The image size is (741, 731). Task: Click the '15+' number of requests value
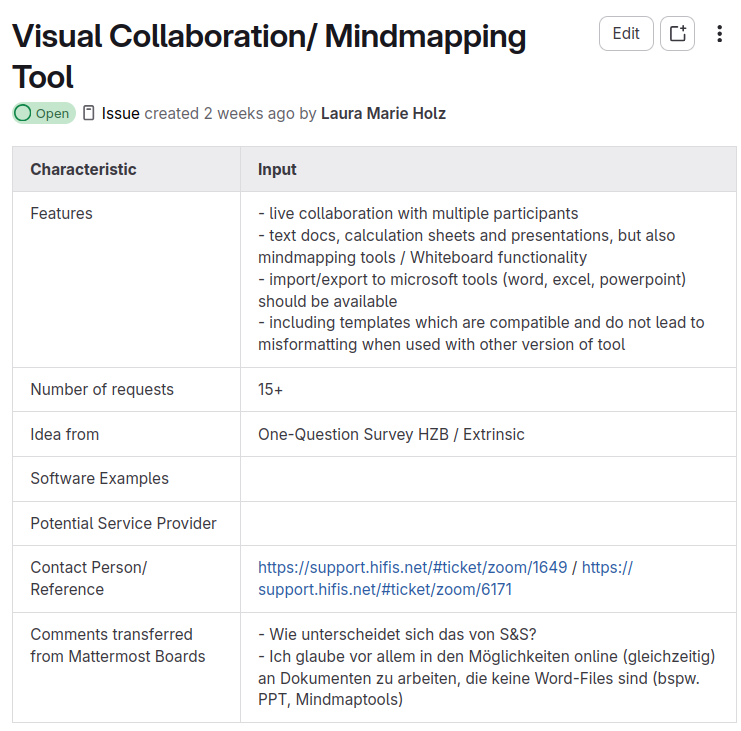tap(270, 389)
